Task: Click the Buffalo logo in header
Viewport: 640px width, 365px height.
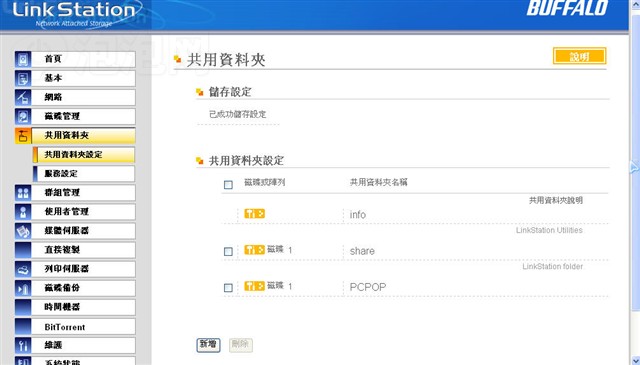Action: [x=567, y=8]
